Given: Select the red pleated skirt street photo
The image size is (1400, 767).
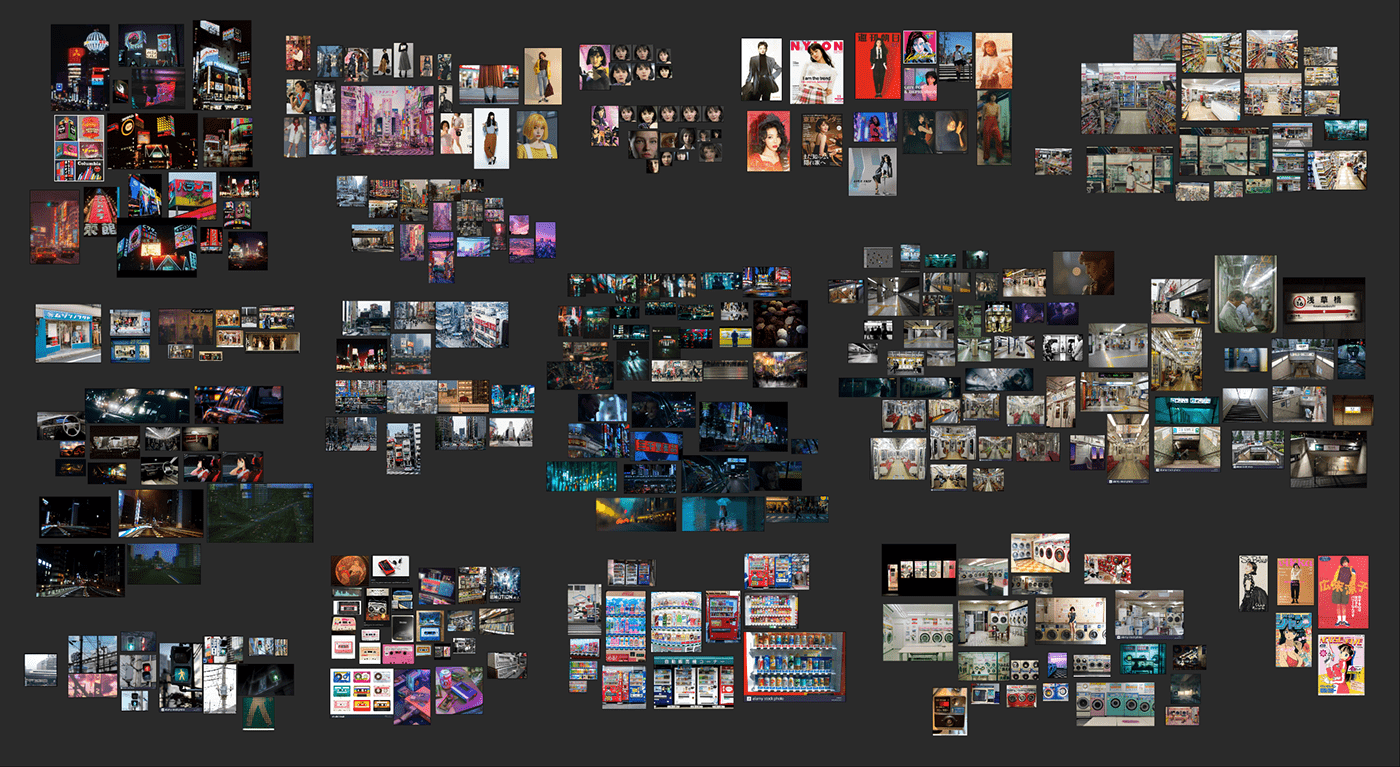Looking at the screenshot, I should [489, 84].
